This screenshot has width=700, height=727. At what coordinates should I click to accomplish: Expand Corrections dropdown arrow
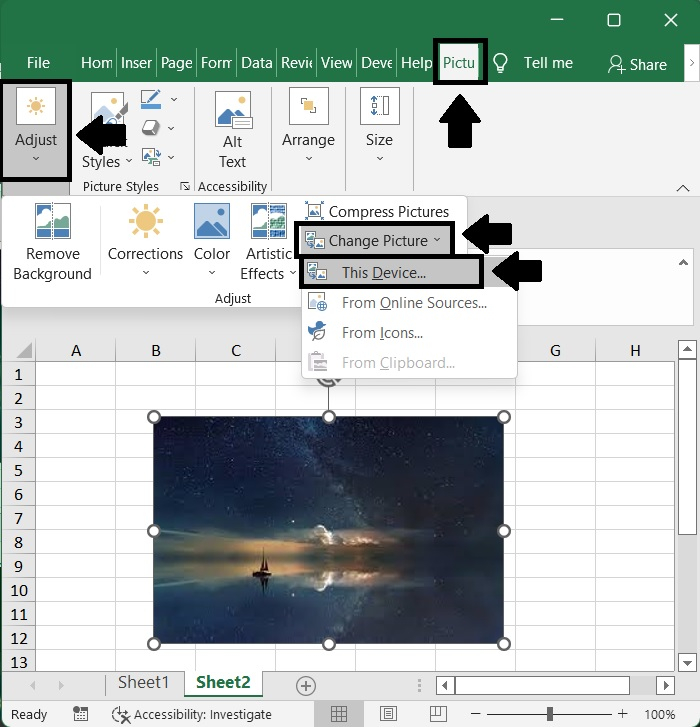point(146,273)
